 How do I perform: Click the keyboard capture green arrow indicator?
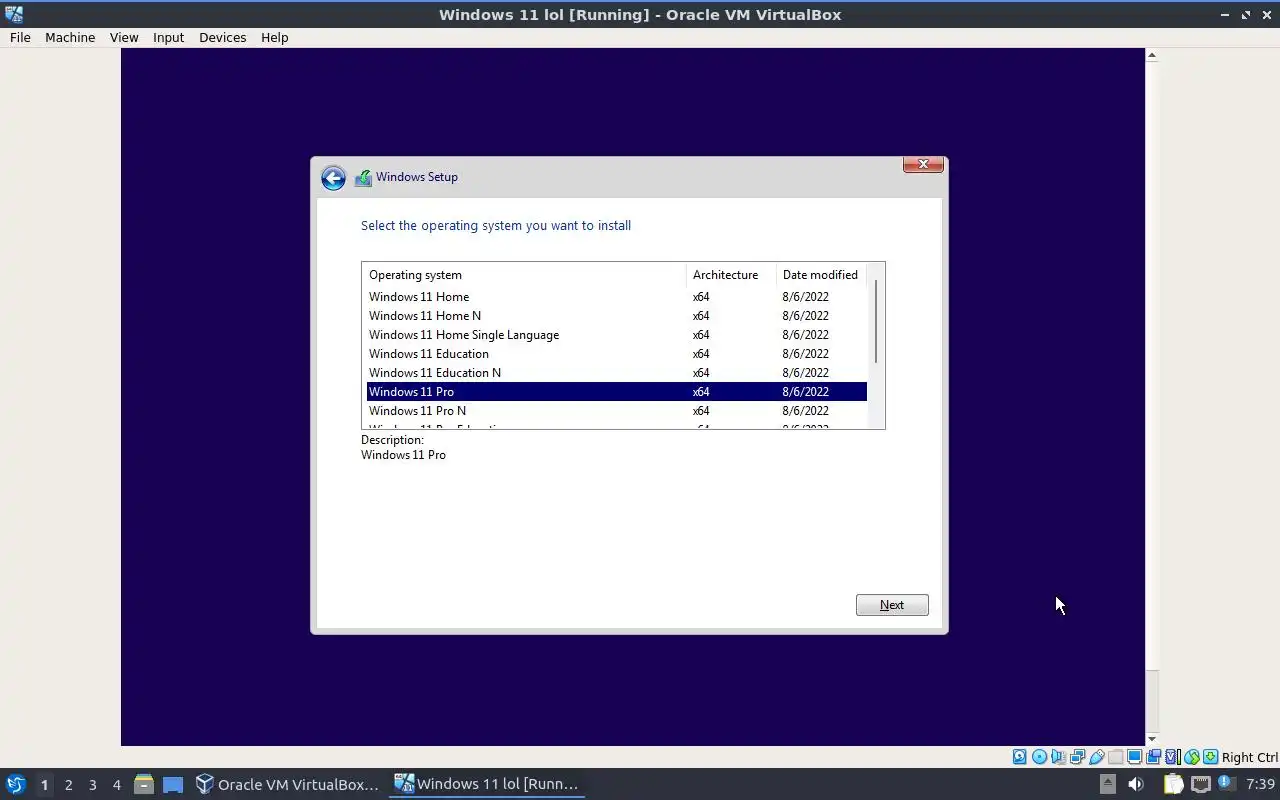(x=1210, y=757)
